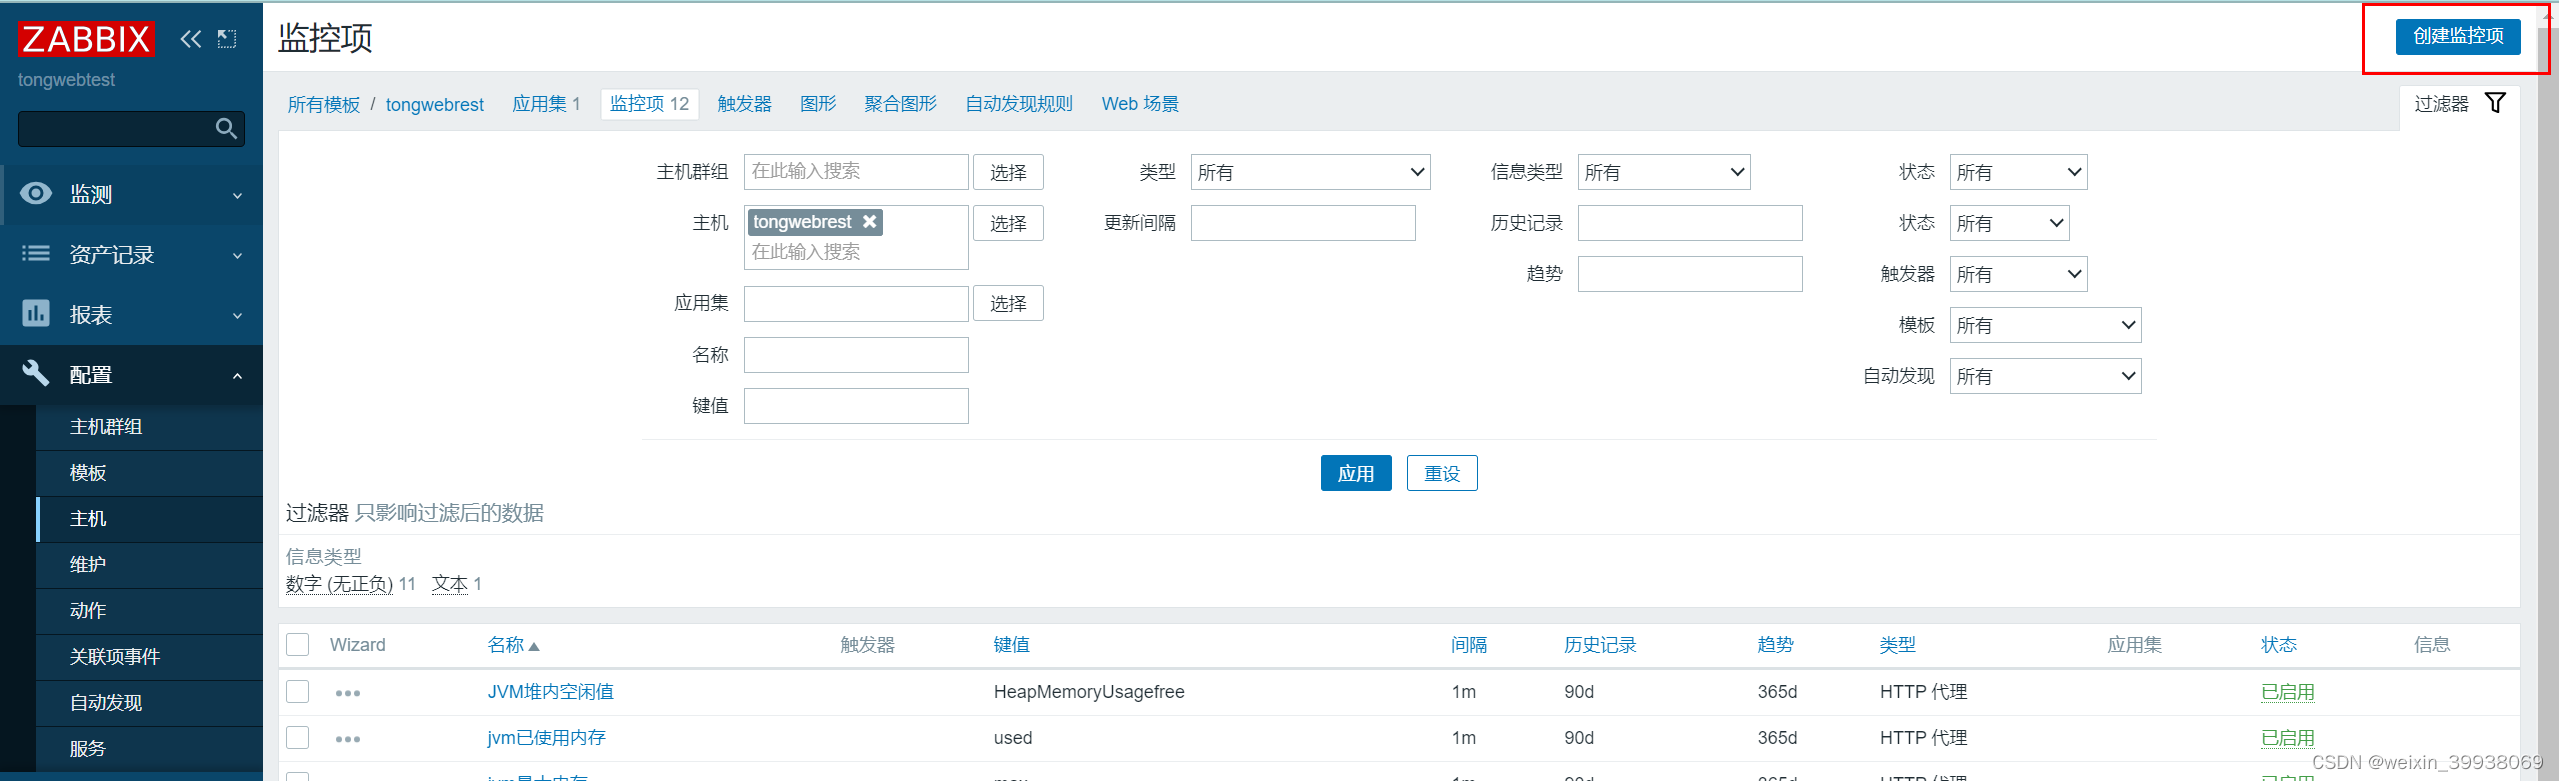The image size is (2559, 781).
Task: Switch to 自动发现规则 tab
Action: point(1019,104)
